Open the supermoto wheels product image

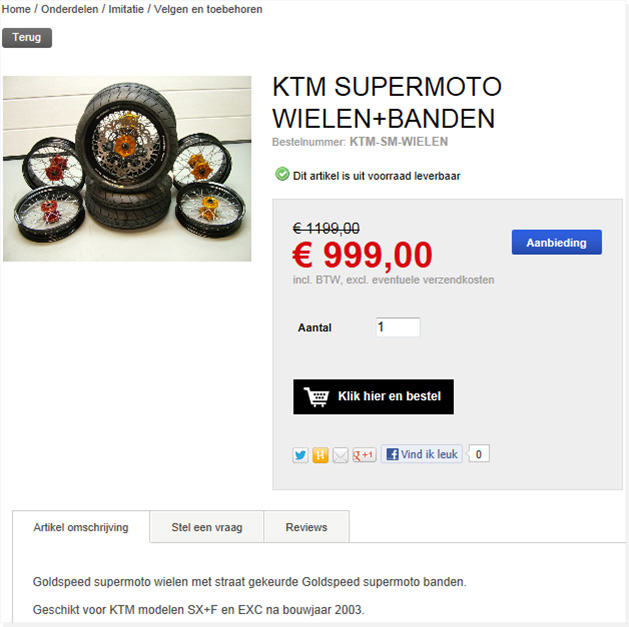tap(127, 169)
